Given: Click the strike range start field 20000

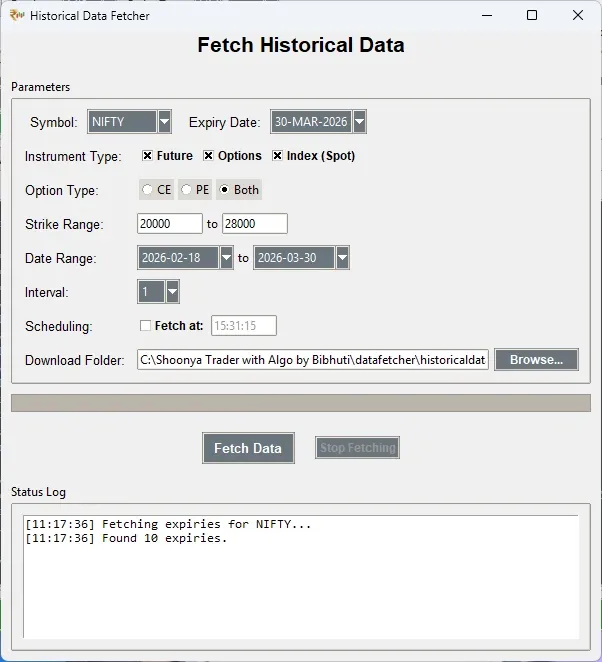Looking at the screenshot, I should [170, 223].
